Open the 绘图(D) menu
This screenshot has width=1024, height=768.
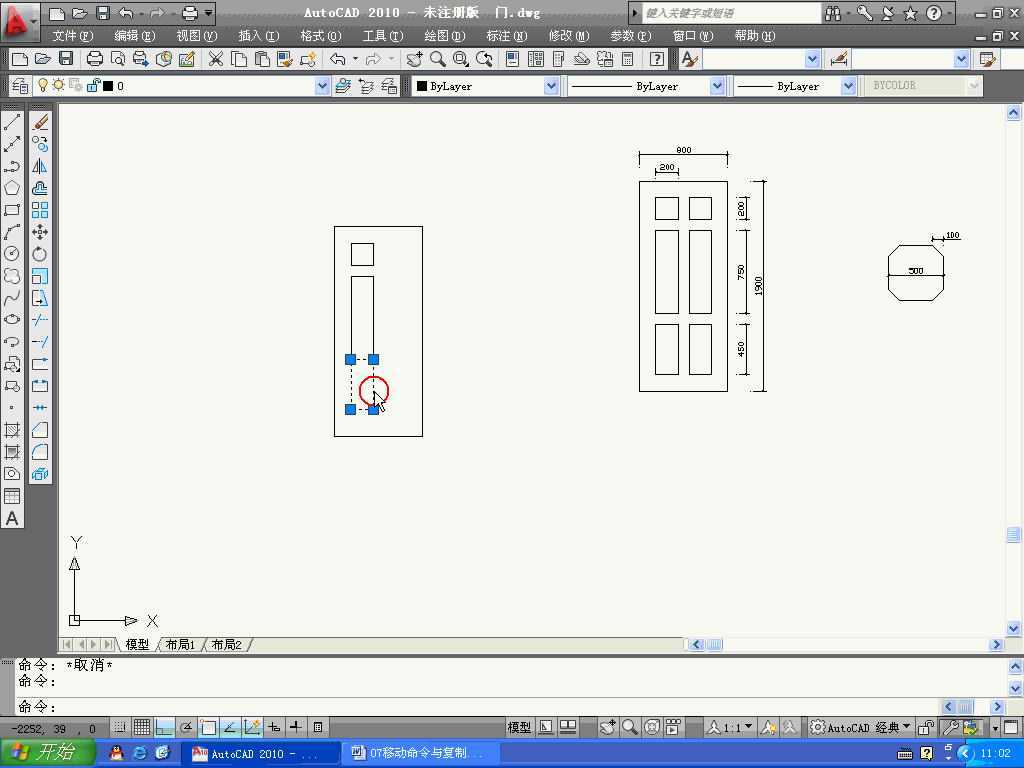tap(445, 36)
